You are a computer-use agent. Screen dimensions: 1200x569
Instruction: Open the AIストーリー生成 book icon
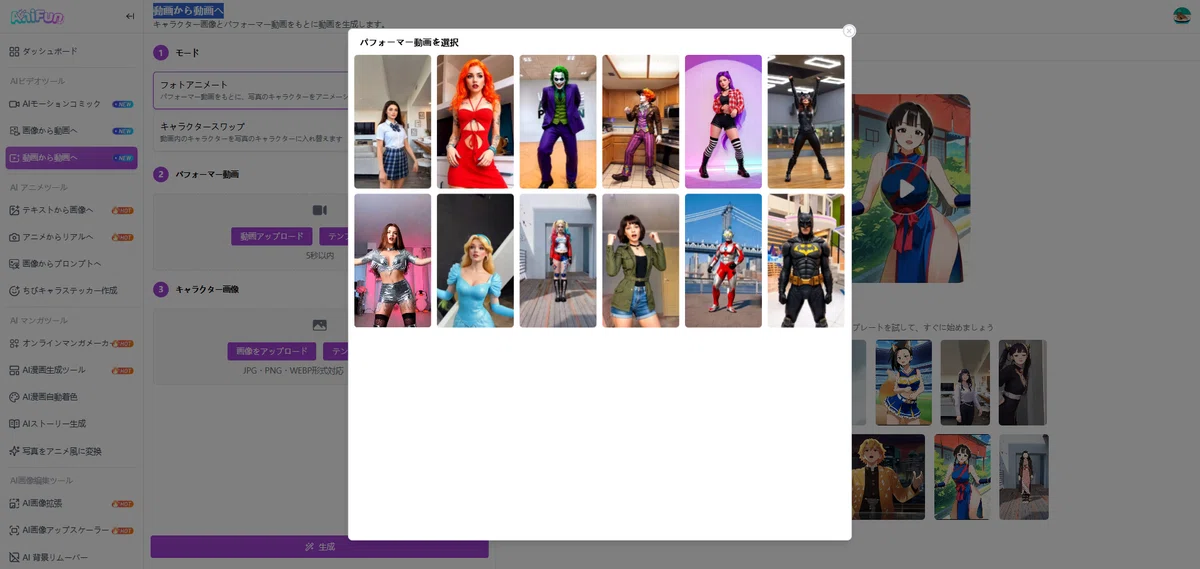14,424
